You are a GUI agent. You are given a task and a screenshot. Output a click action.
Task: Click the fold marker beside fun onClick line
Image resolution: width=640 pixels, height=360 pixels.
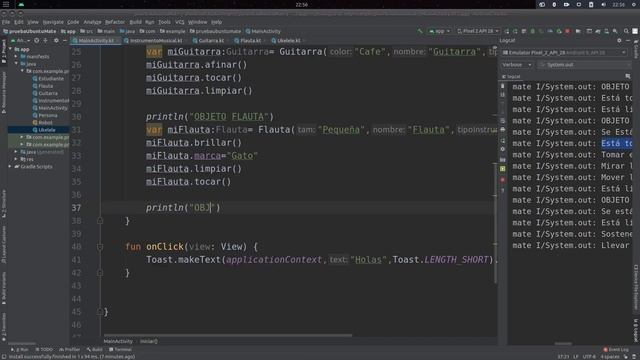click(100, 247)
